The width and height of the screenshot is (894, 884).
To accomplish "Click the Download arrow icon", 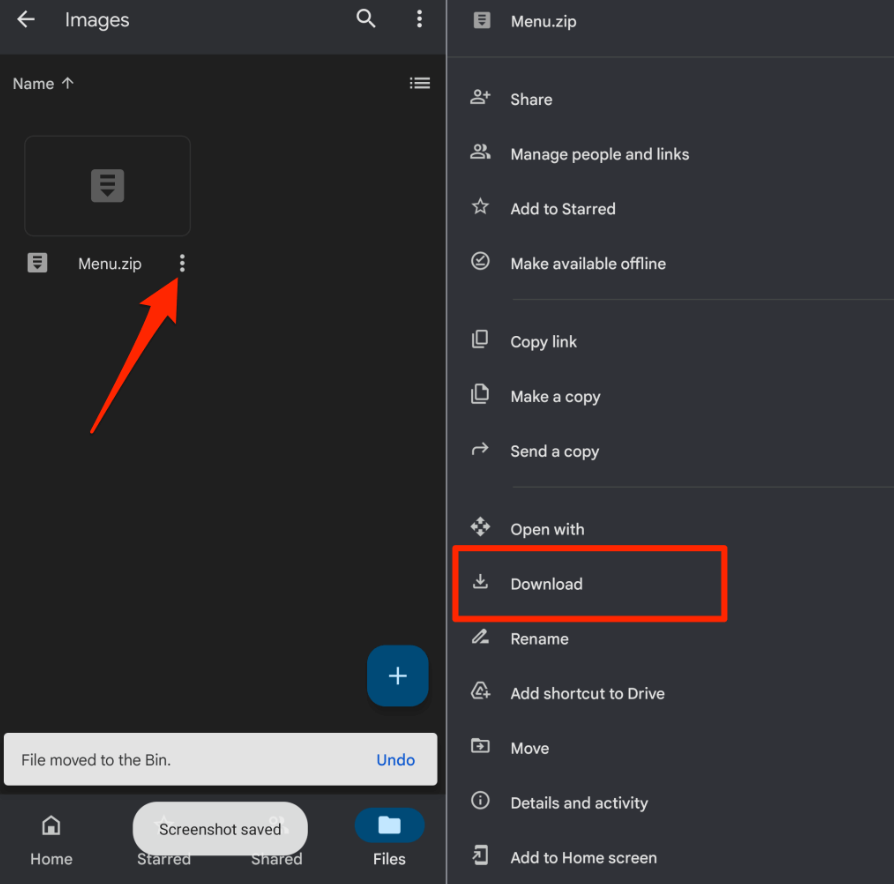I will pyautogui.click(x=480, y=582).
